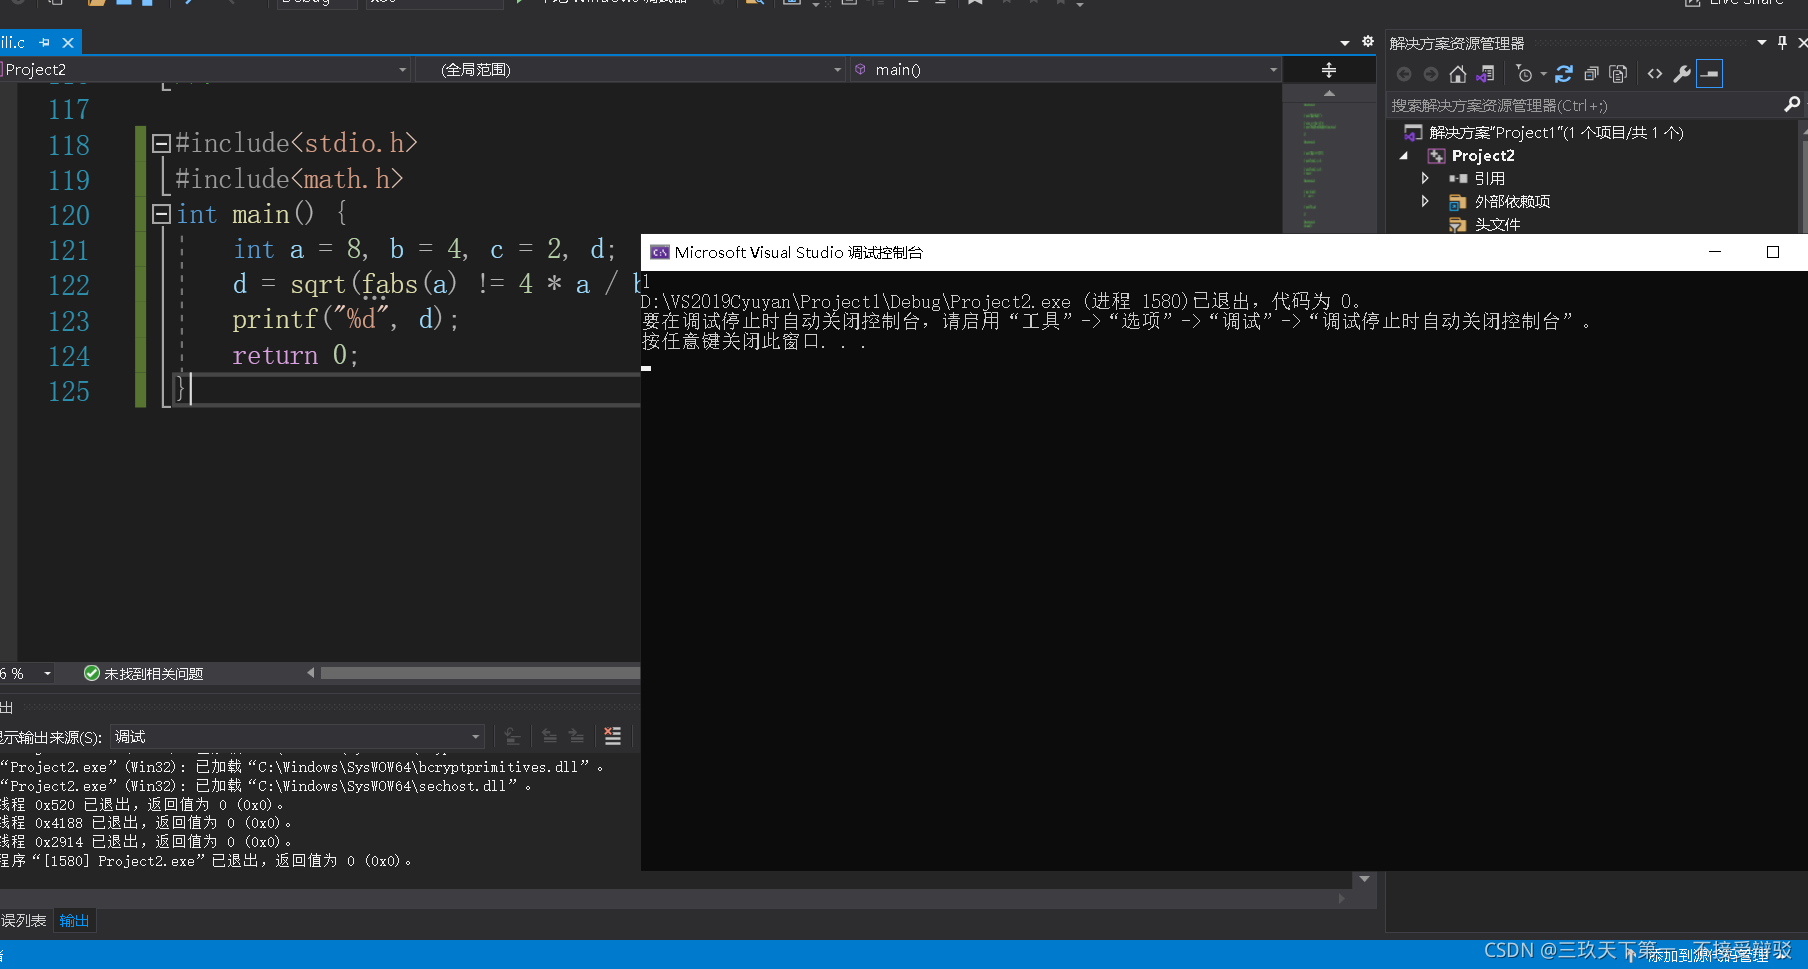1808x969 pixels.
Task: Switch to the 输出 tab
Action: 74,921
